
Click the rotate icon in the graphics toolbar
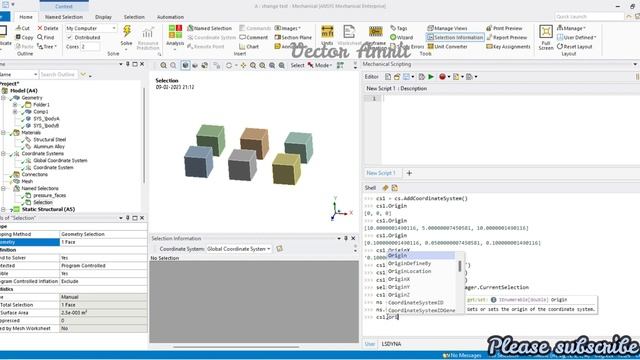click(x=229, y=65)
